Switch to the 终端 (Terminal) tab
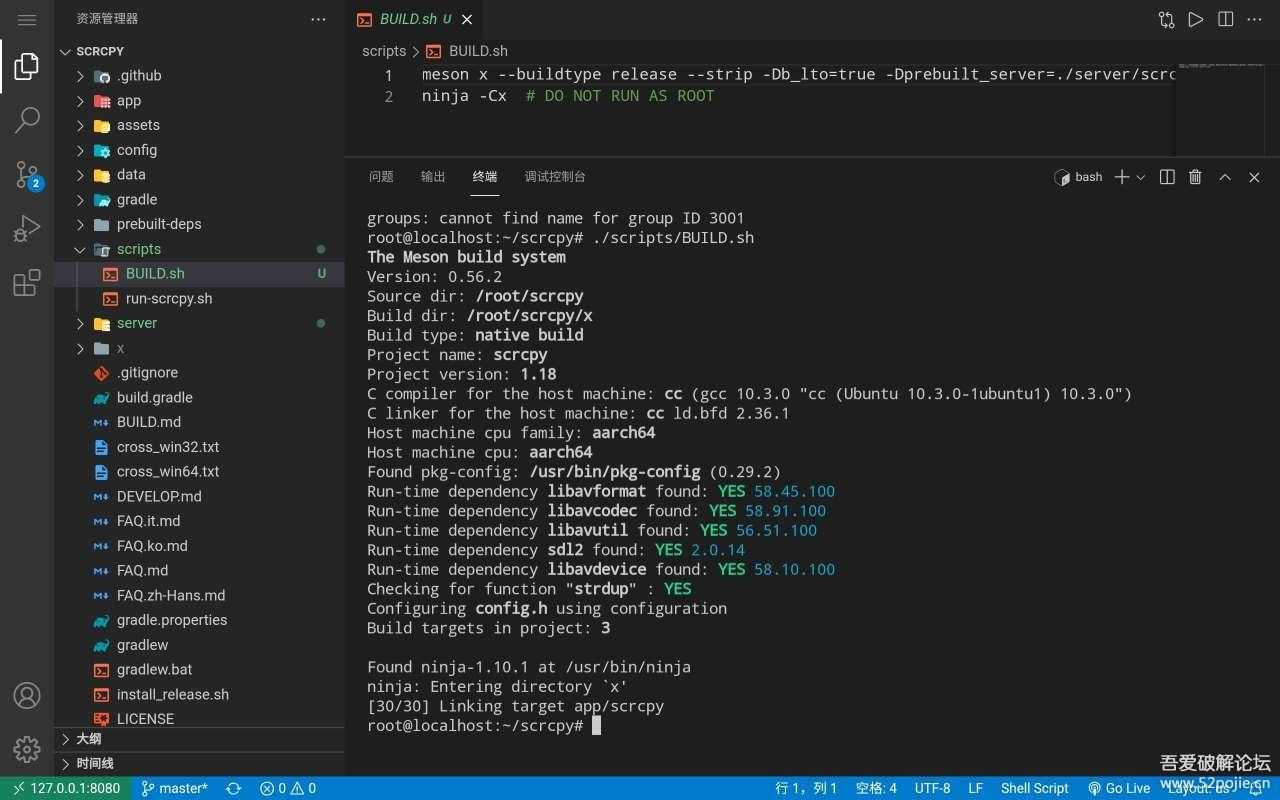Image resolution: width=1280 pixels, height=800 pixels. click(485, 177)
